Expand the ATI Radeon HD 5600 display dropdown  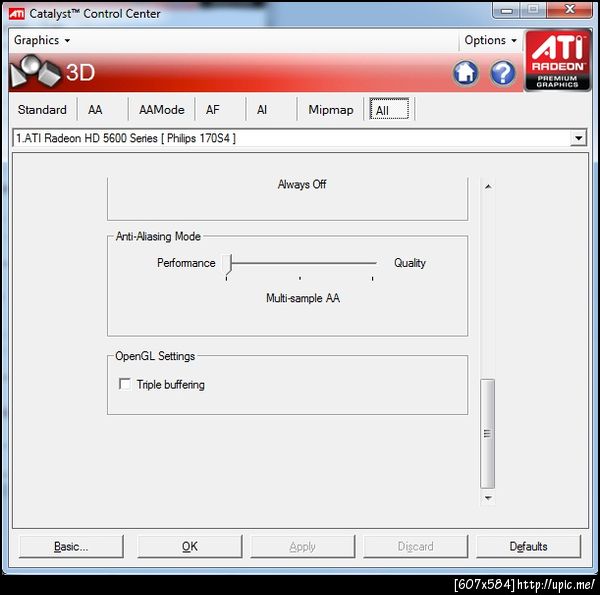tap(578, 138)
